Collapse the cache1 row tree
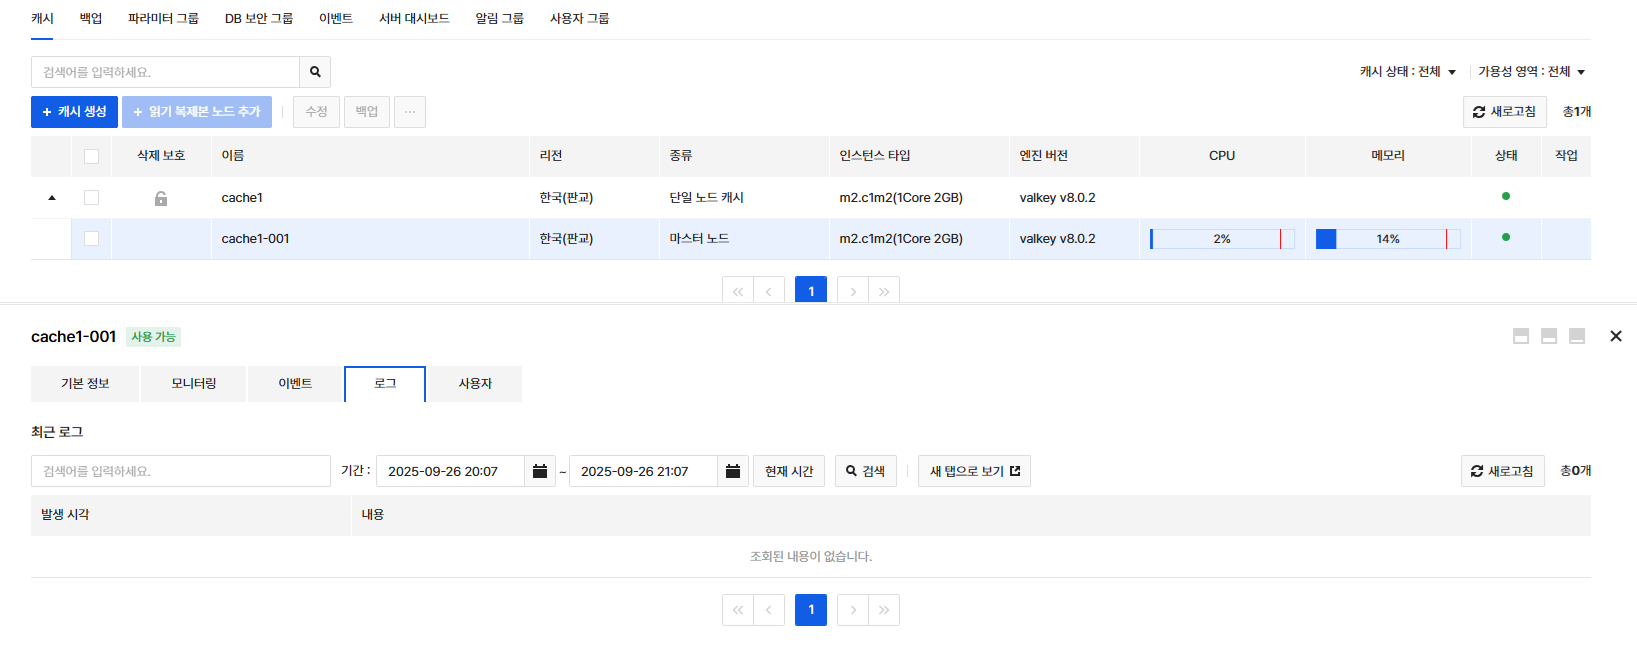This screenshot has height=654, width=1637. pos(52,198)
